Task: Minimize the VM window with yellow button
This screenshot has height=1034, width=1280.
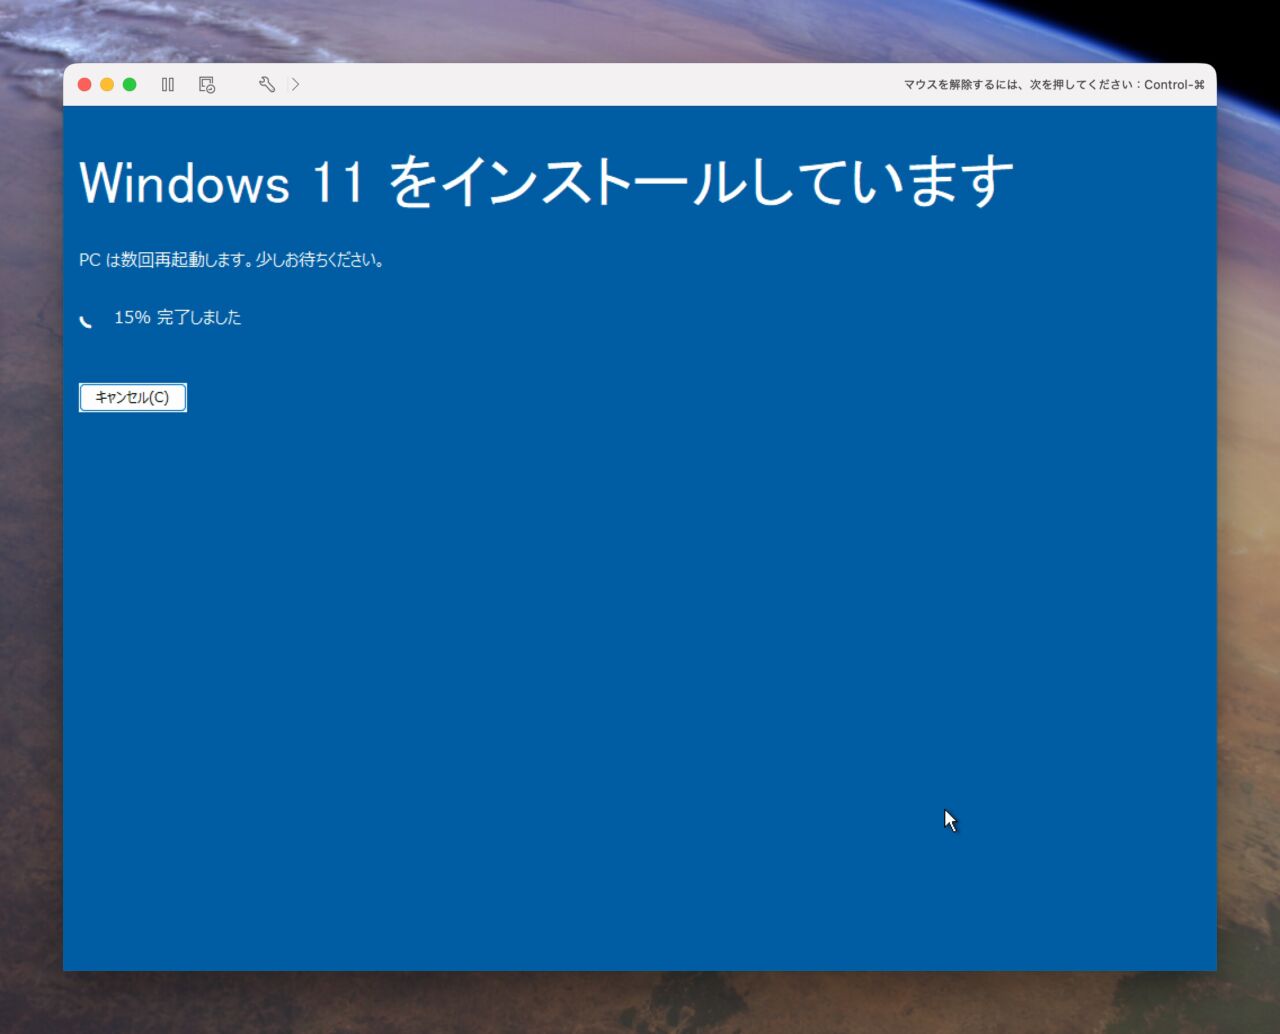Action: pyautogui.click(x=107, y=85)
